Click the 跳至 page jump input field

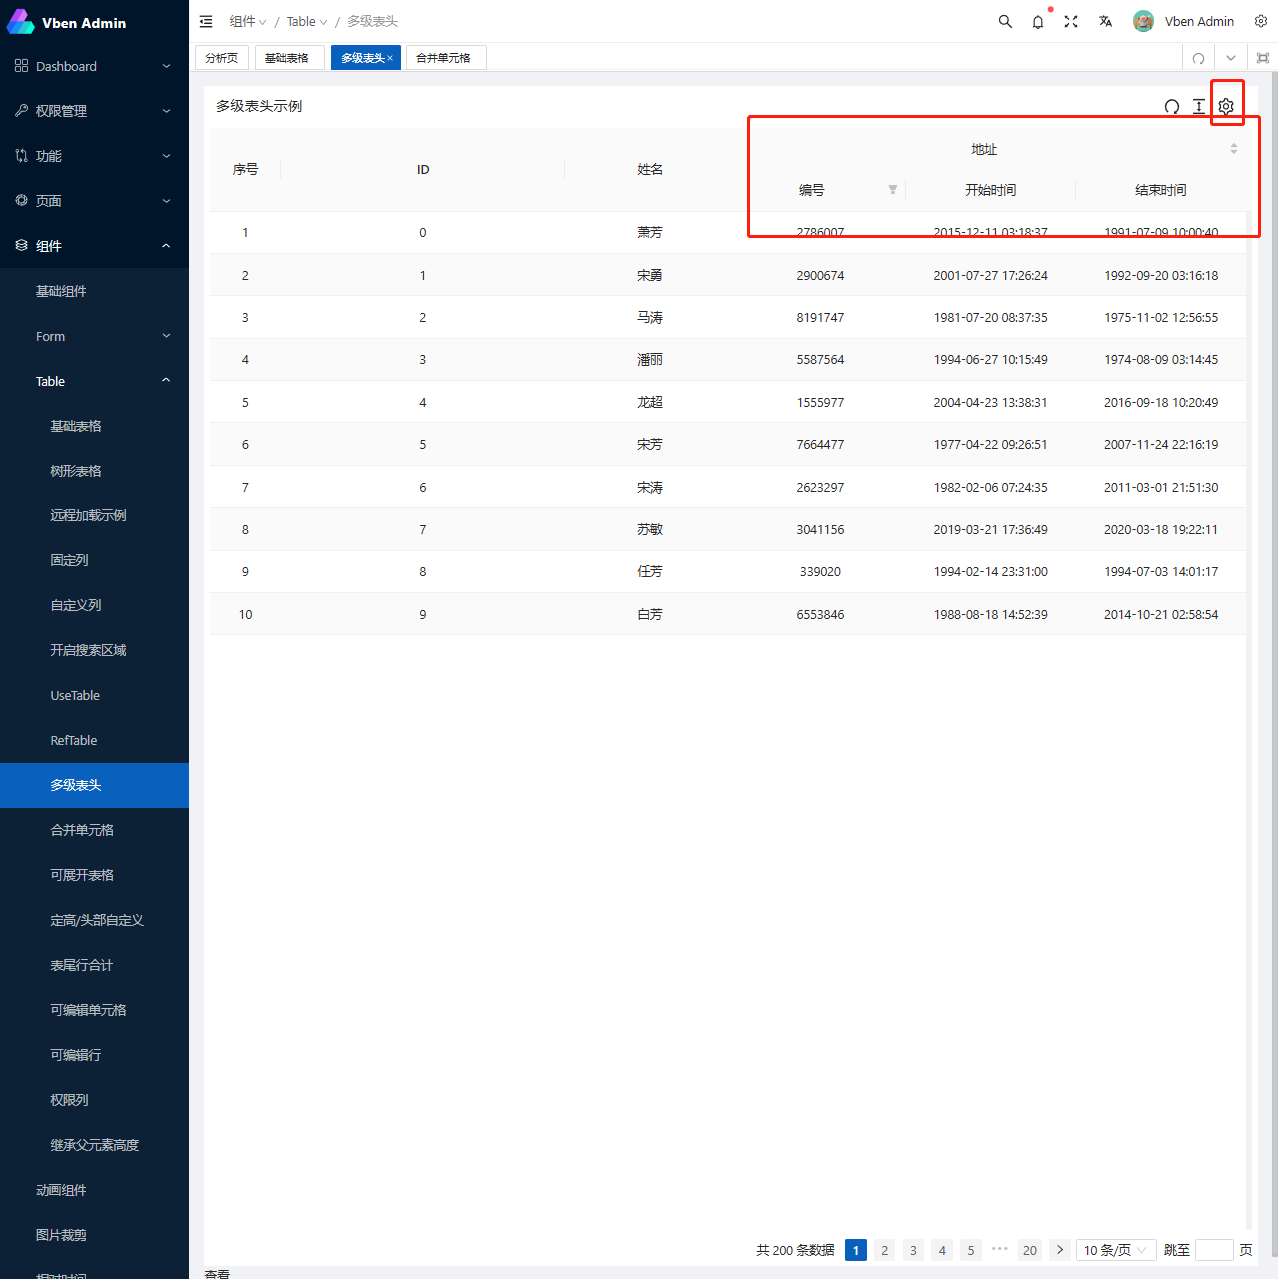[x=1214, y=1250]
